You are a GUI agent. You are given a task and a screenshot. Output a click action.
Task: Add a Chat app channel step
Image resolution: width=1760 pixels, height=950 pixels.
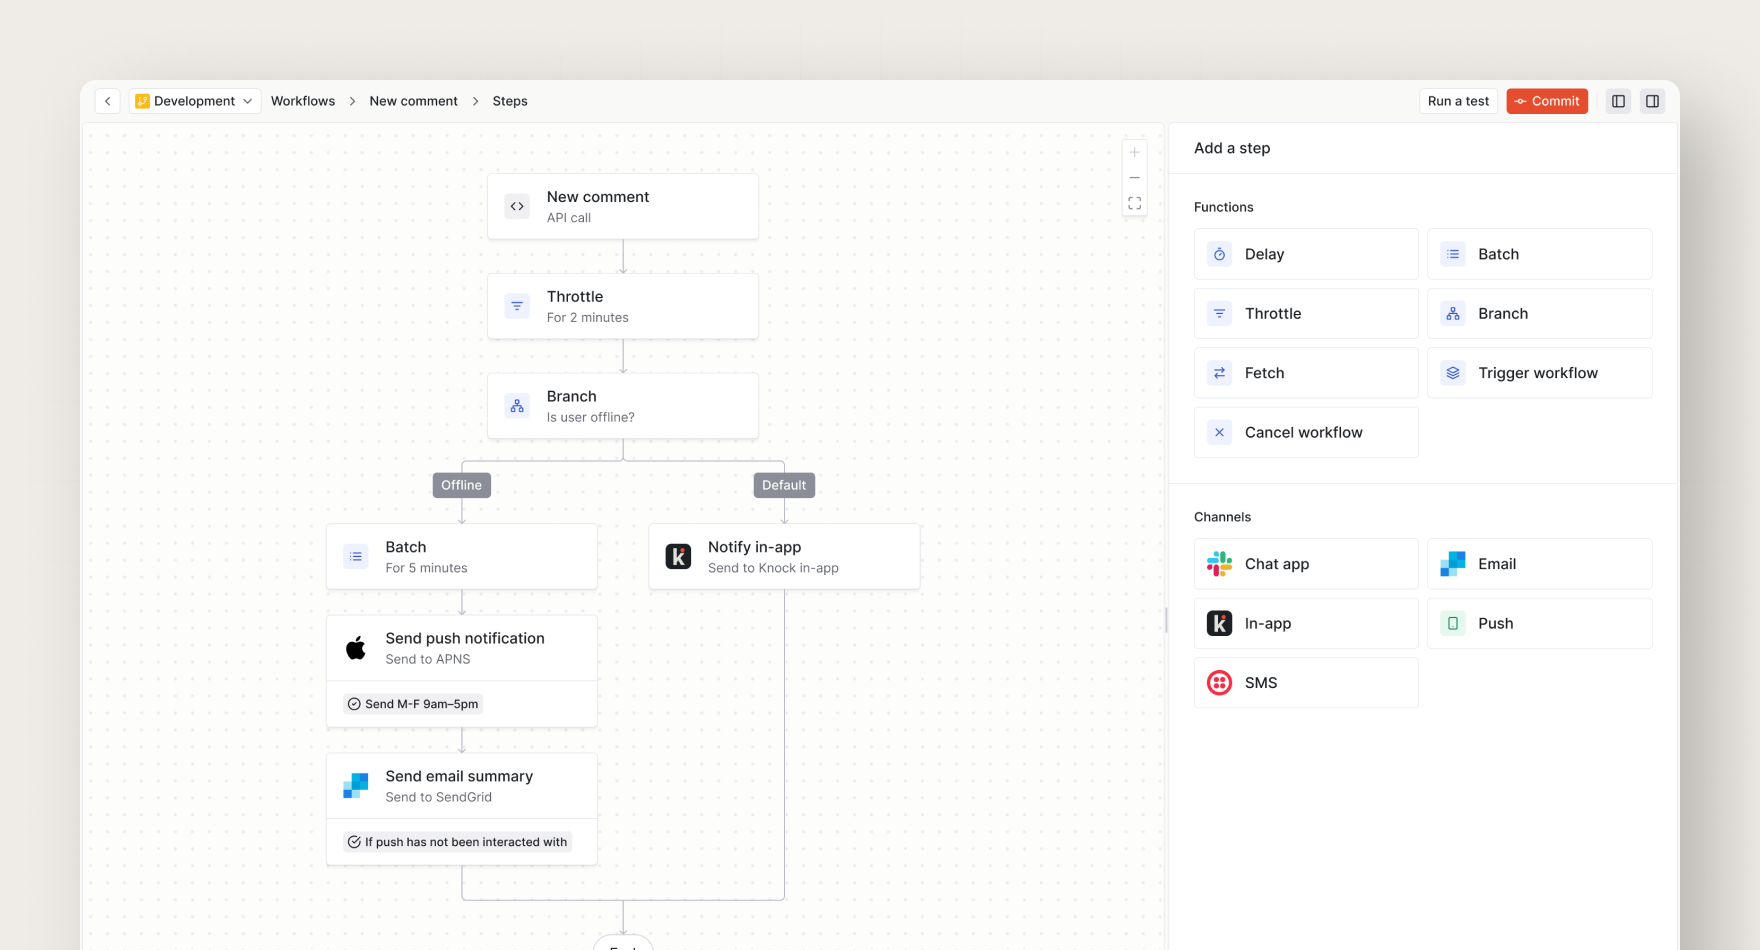tap(1306, 563)
